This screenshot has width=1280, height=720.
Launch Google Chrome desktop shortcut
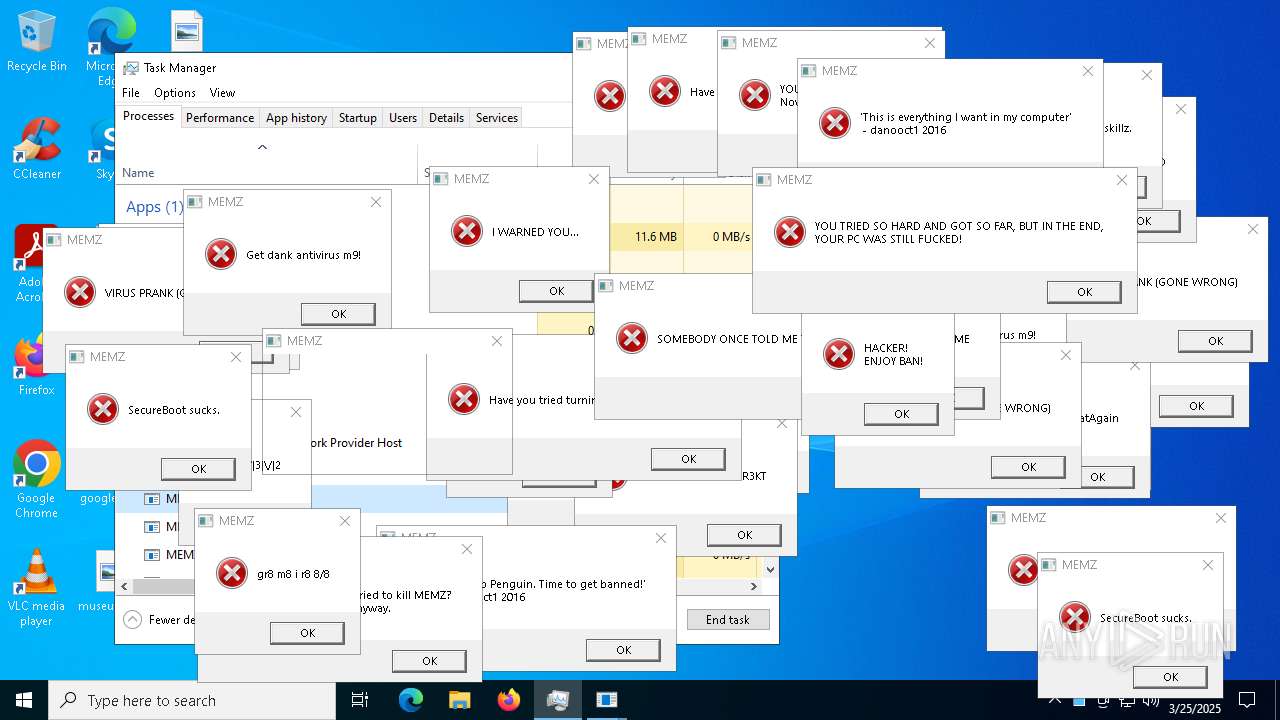click(x=36, y=479)
